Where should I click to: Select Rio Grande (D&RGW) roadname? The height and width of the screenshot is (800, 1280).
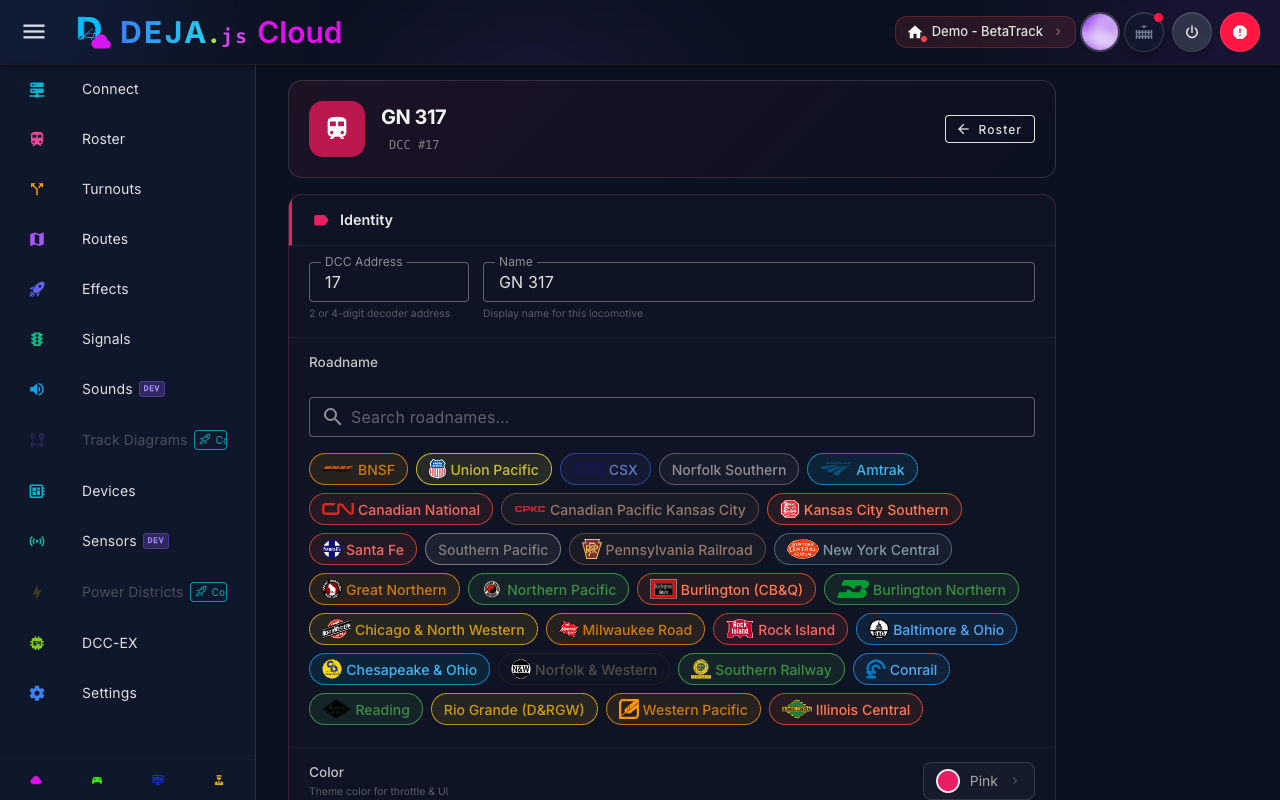514,710
